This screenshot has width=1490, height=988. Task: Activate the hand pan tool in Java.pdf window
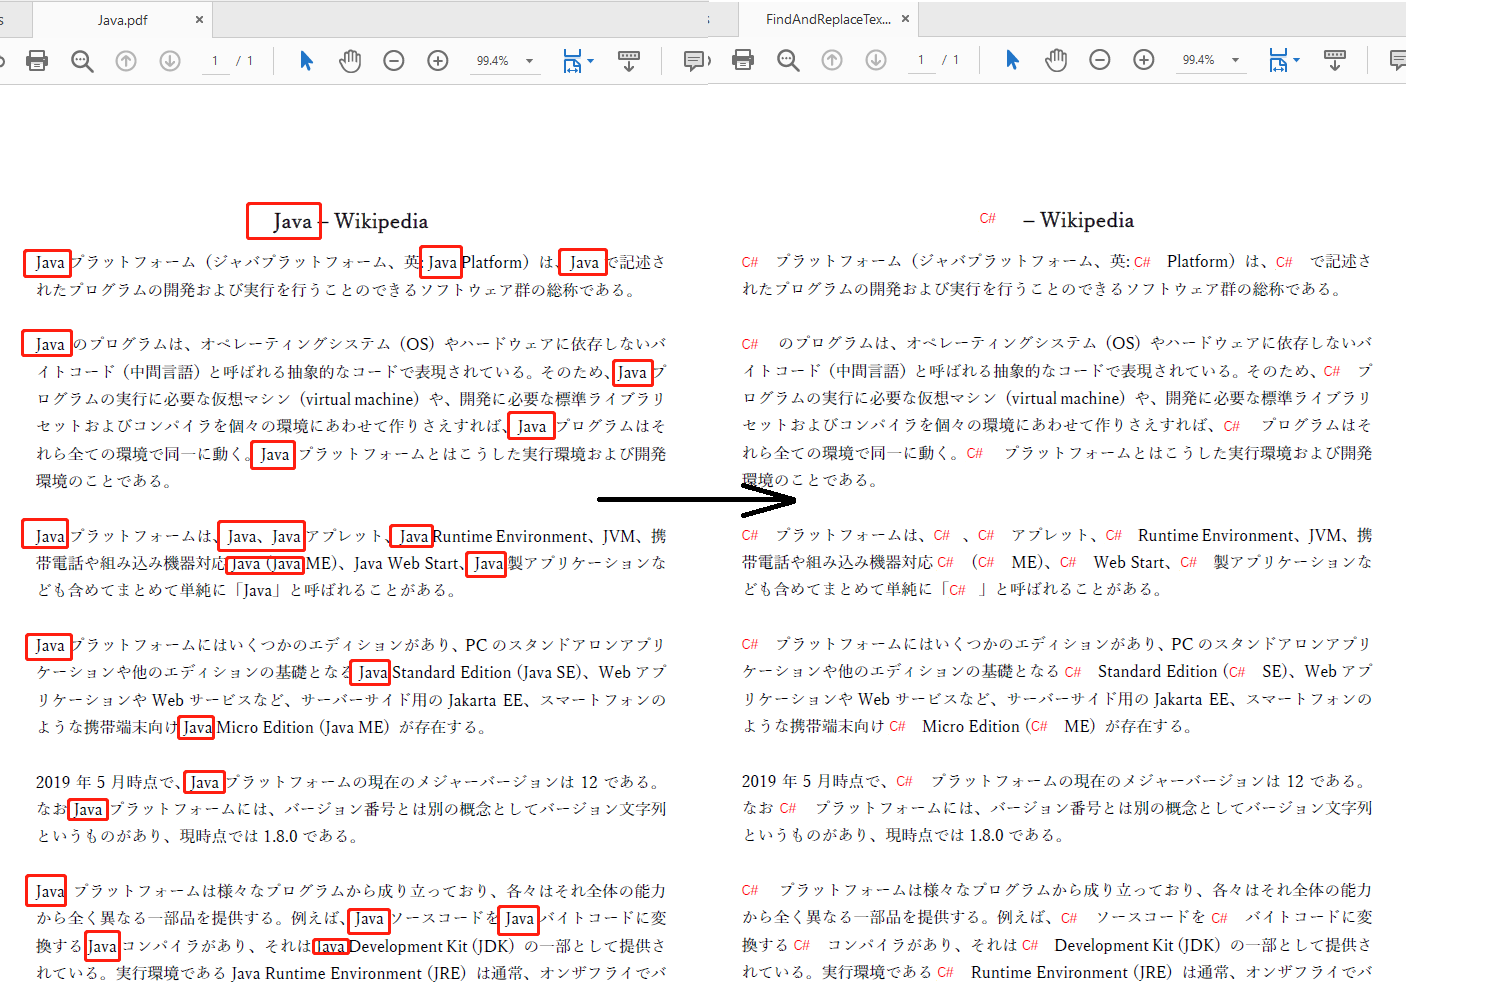coord(350,61)
